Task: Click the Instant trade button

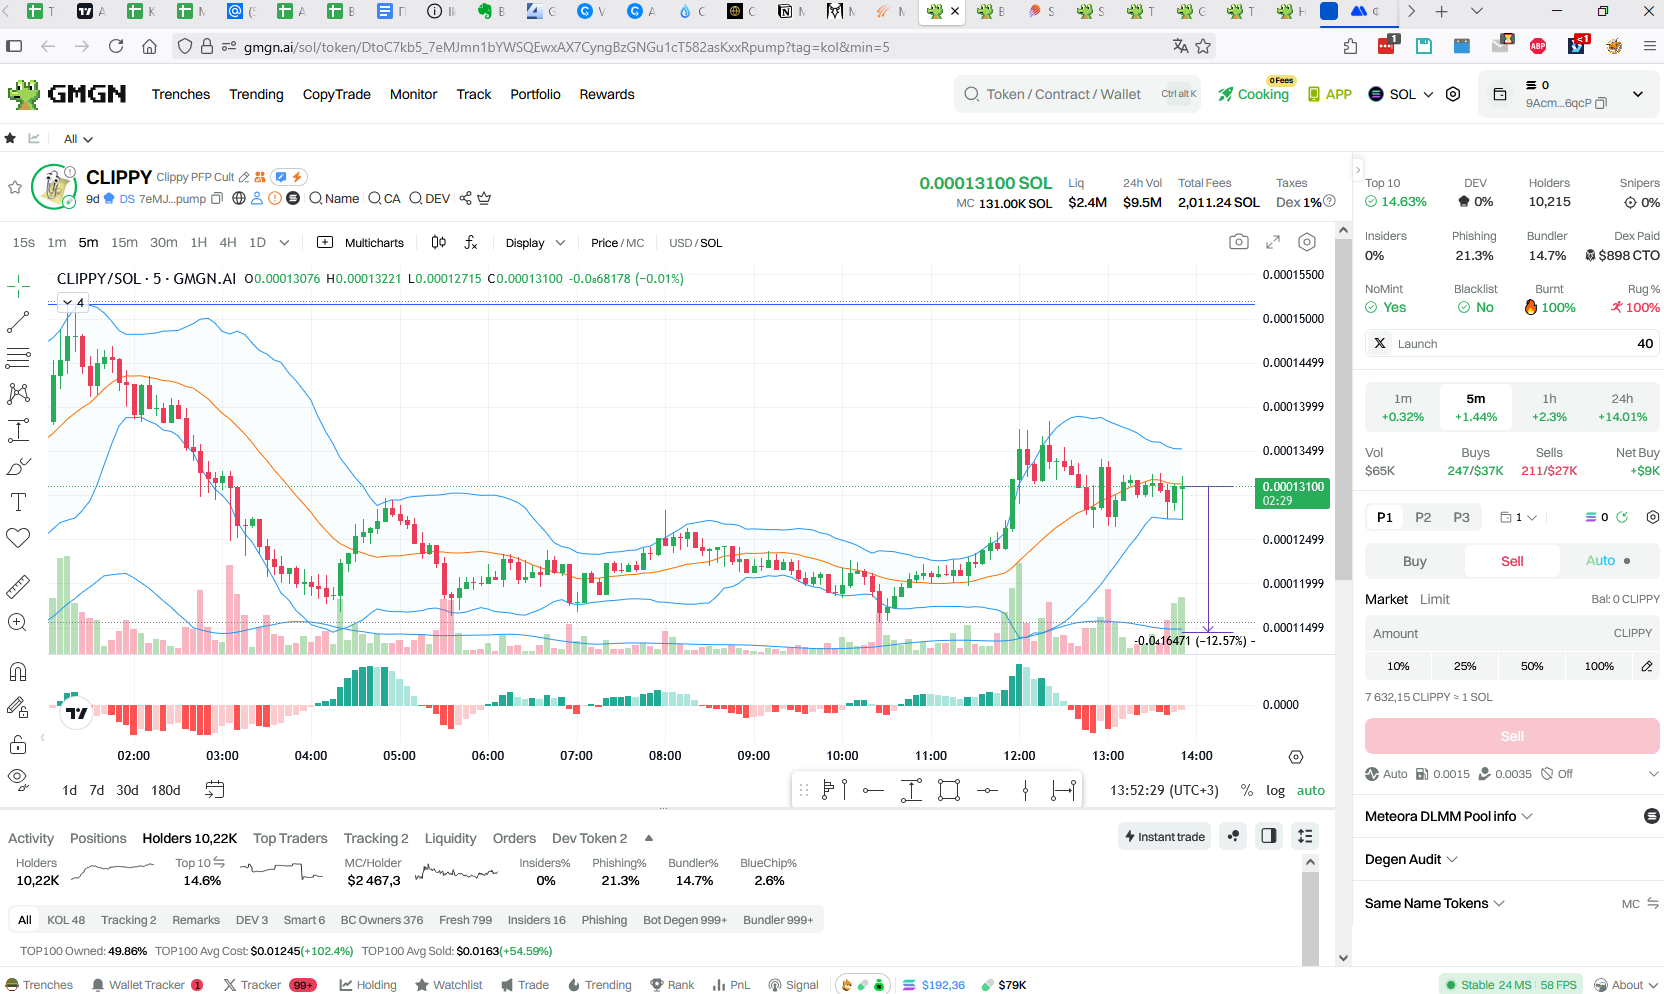Action: coord(1165,836)
